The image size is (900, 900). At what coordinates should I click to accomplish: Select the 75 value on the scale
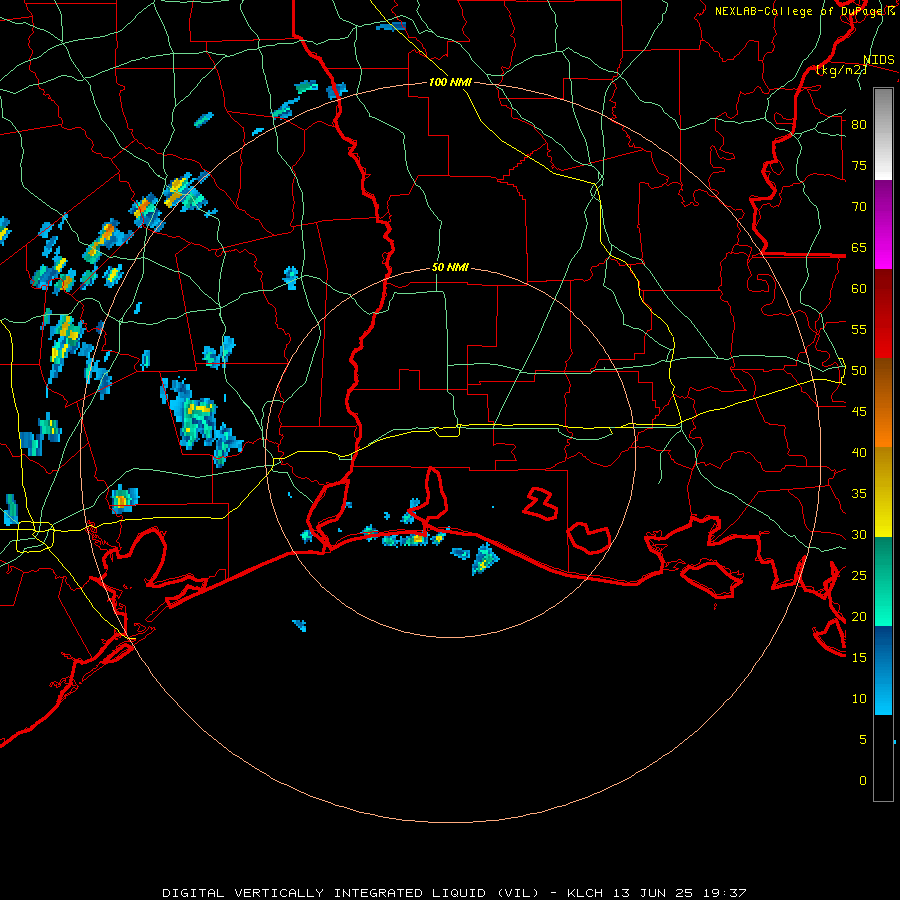click(859, 165)
